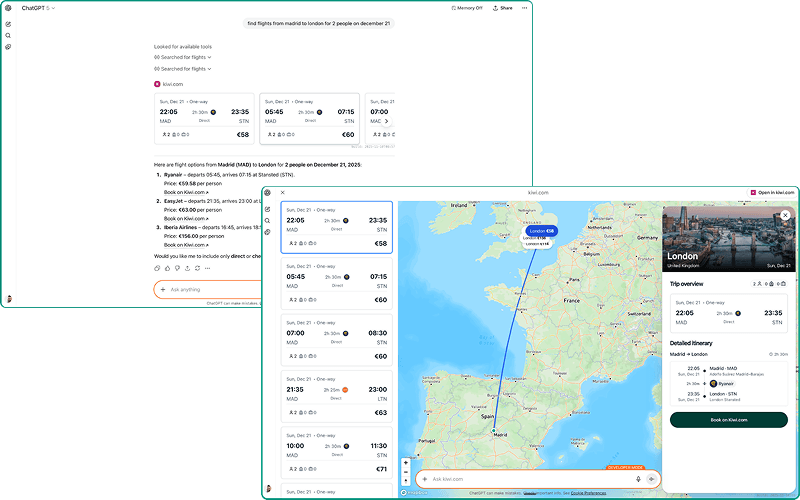The image size is (800, 500).
Task: Select the 10:00 to 11:30 €71 flight
Action: coord(337,453)
